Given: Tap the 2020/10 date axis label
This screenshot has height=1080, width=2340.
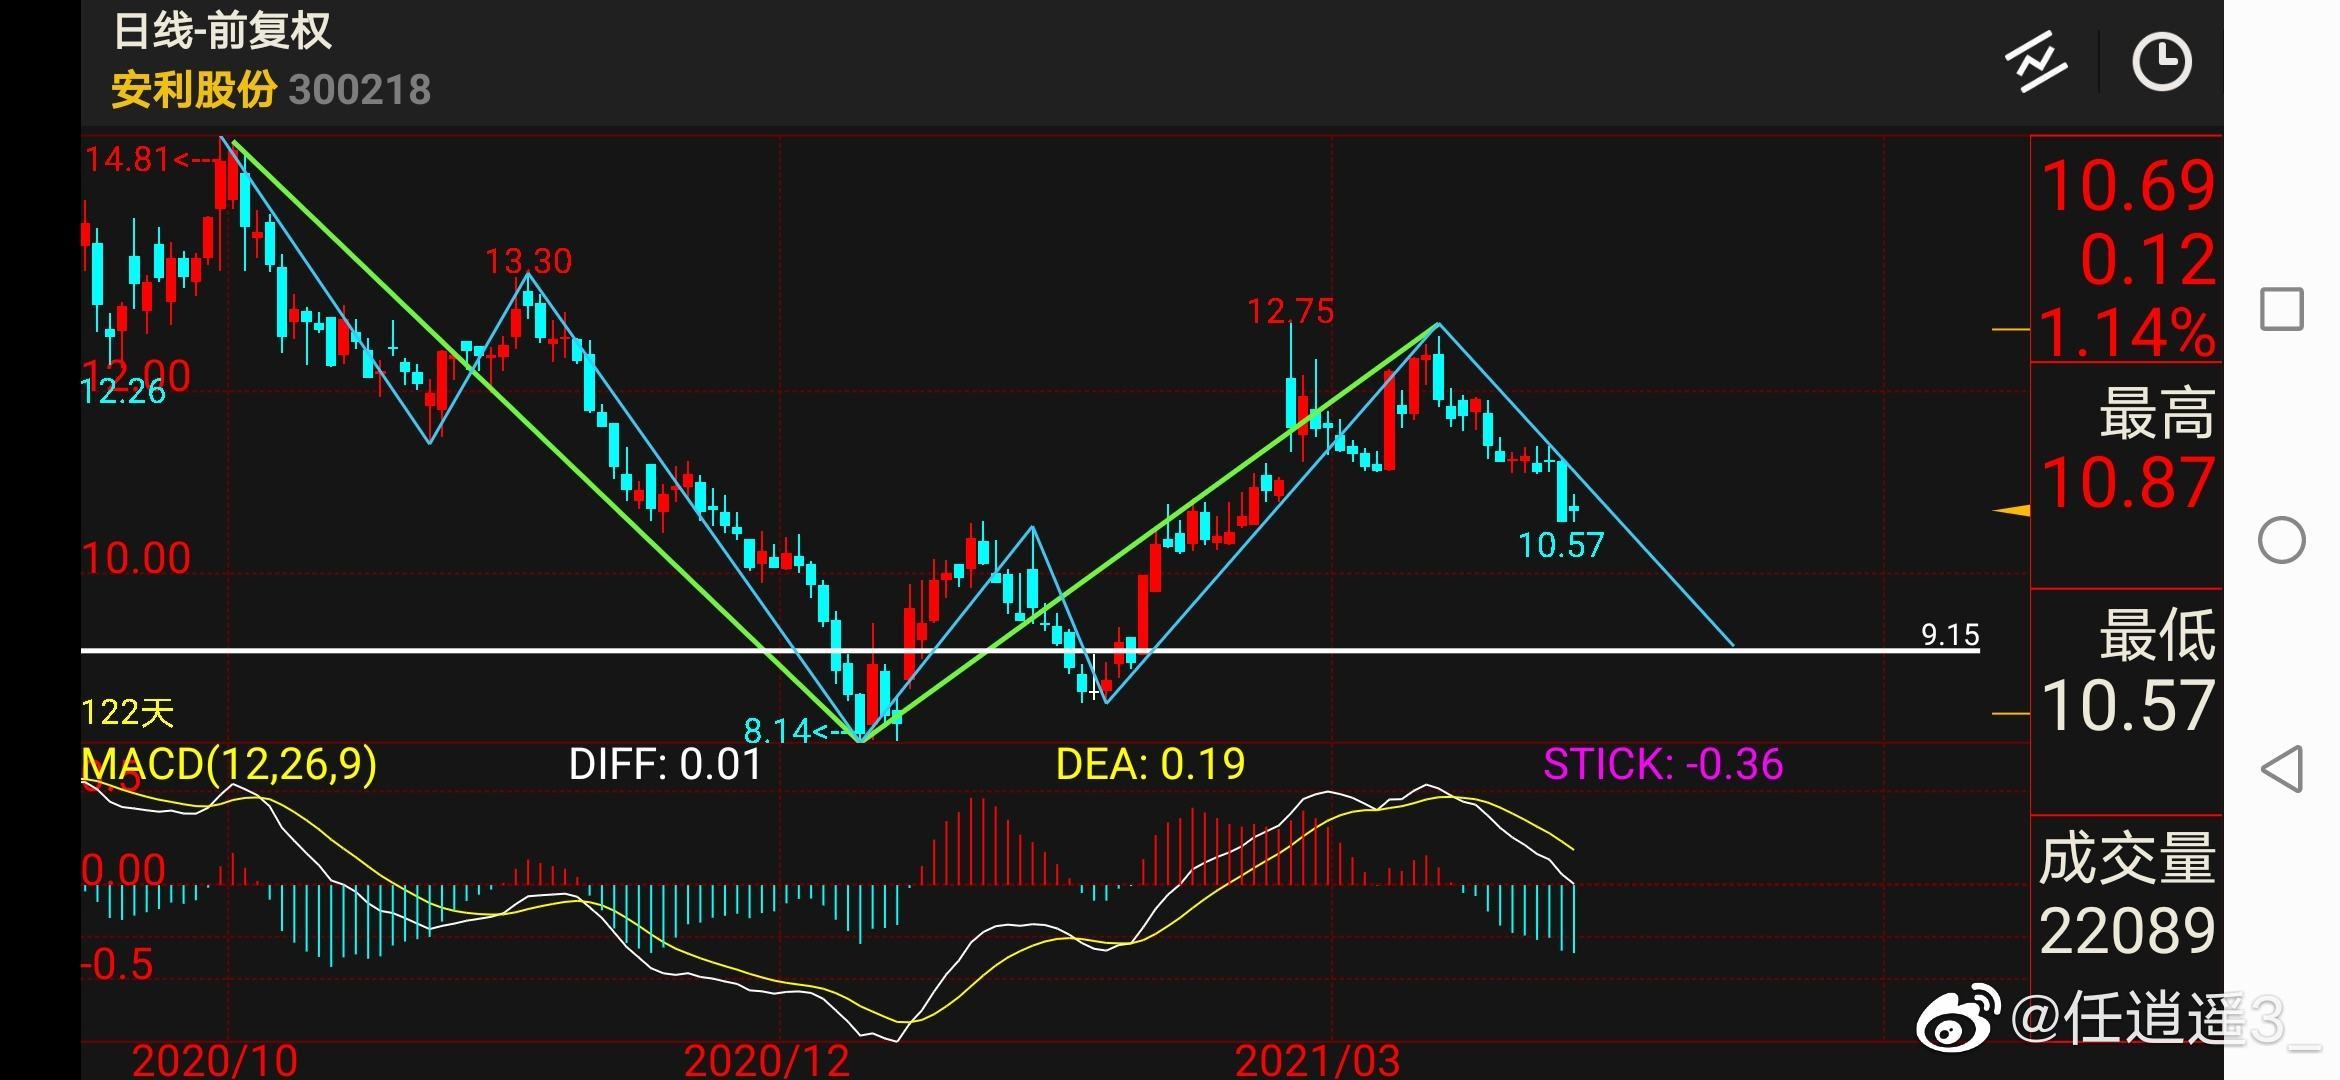Looking at the screenshot, I should point(214,1060).
